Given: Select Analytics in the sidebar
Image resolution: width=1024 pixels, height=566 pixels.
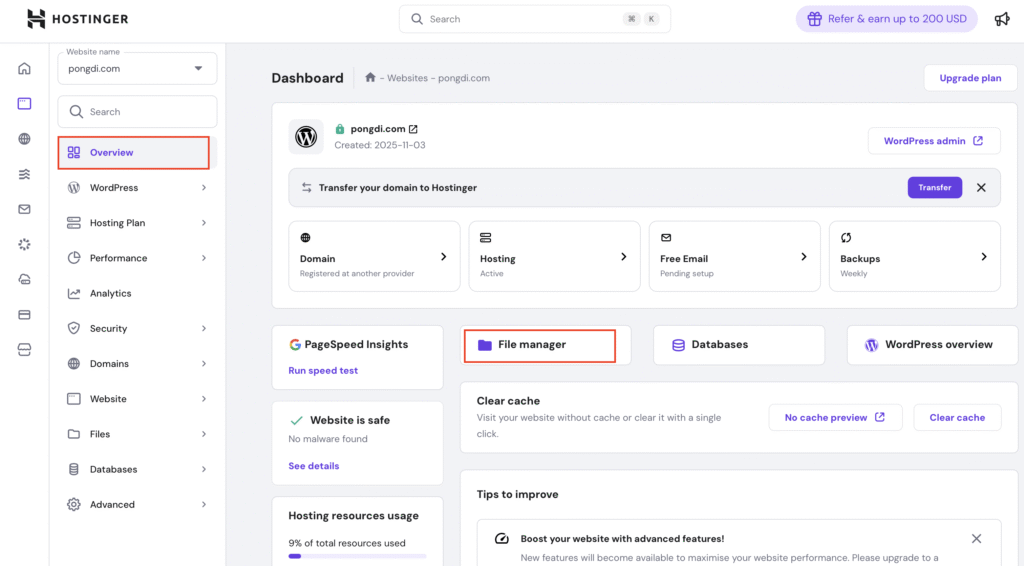Looking at the screenshot, I should [x=110, y=293].
